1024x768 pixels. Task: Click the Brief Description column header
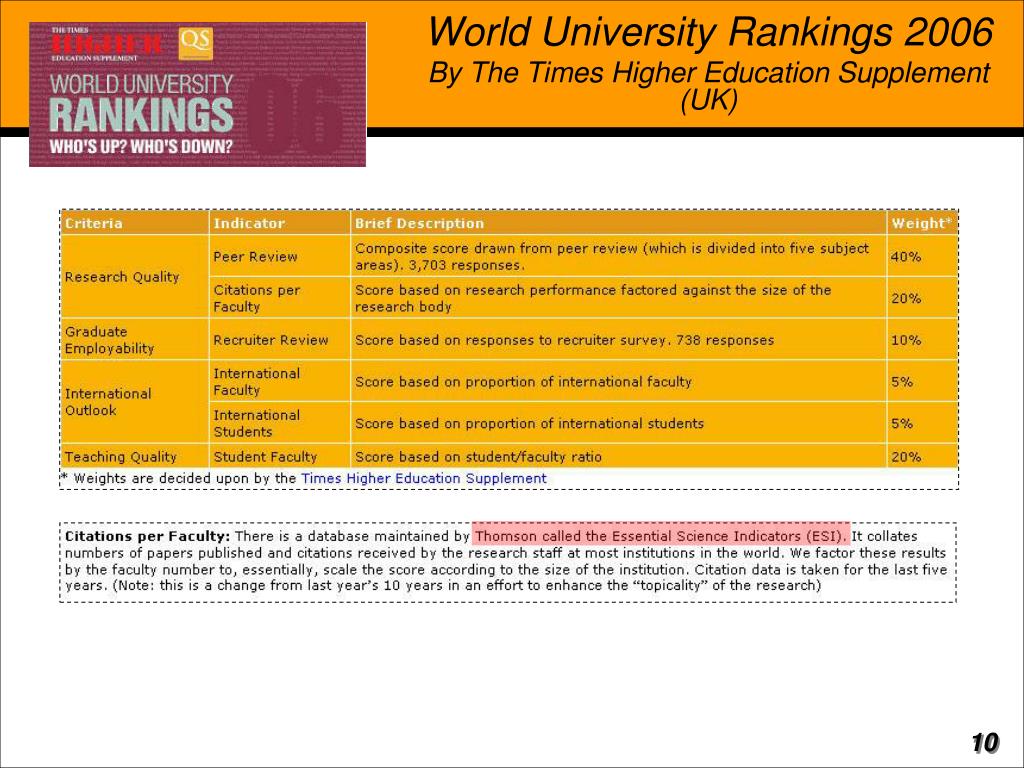(618, 223)
